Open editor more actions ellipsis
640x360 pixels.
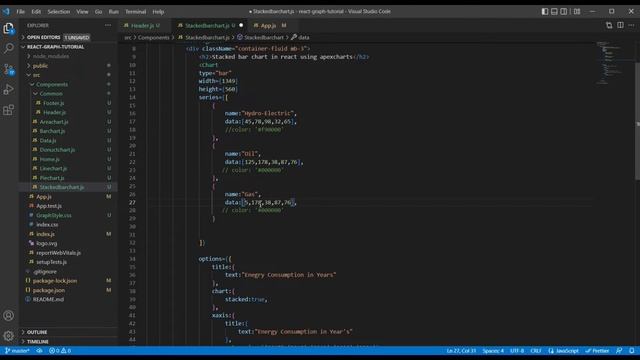(631, 25)
